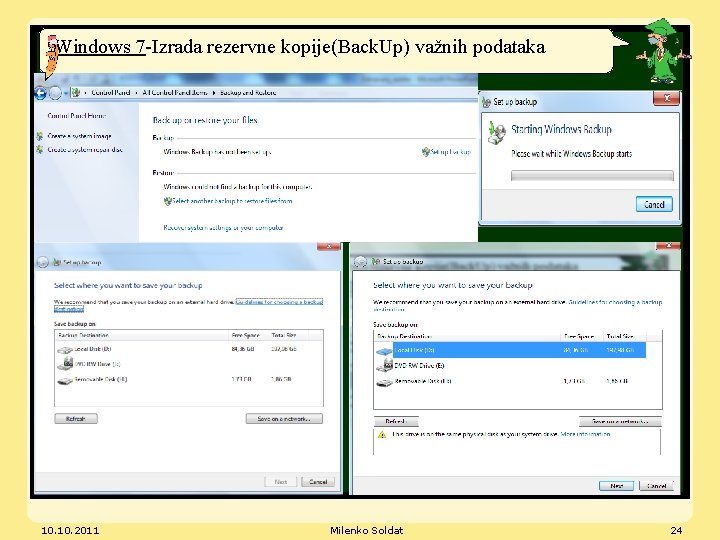Click DVD RW Drive icon in left backup window
The width and height of the screenshot is (720, 540).
tap(66, 363)
